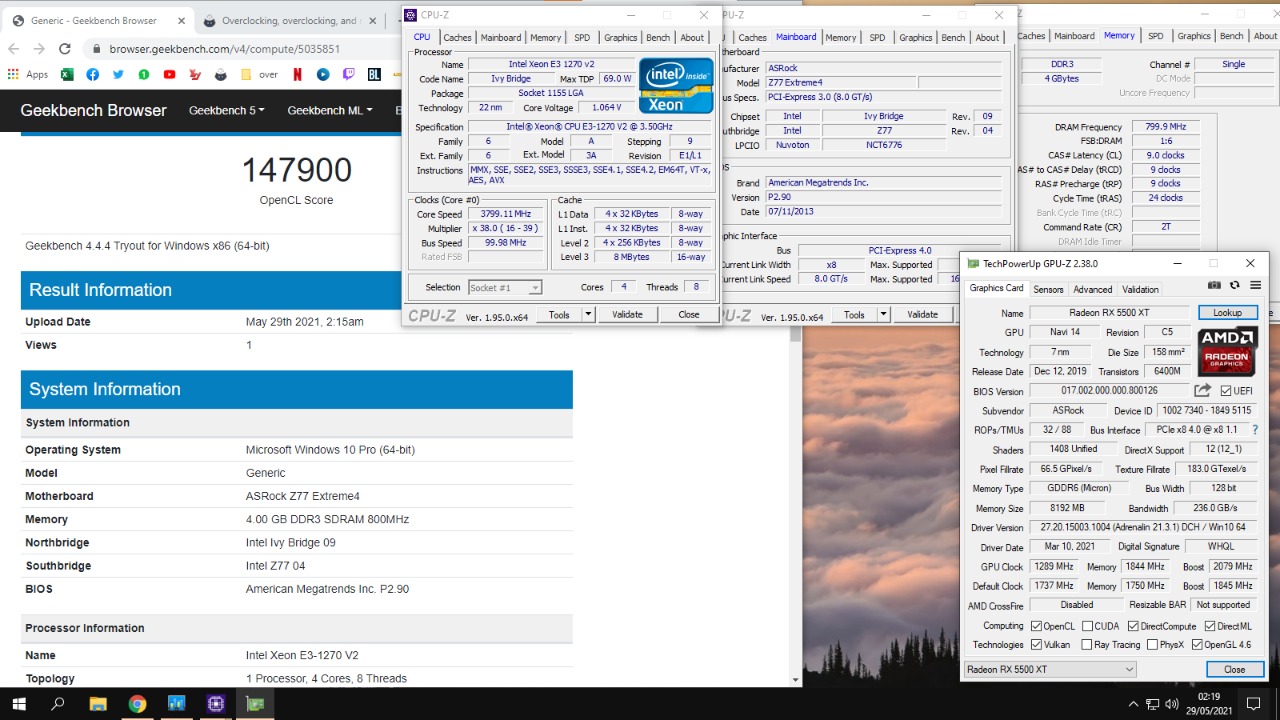
Task: Open the Tools dropdown arrow in Mainboard CPU-Z window
Action: click(x=883, y=314)
